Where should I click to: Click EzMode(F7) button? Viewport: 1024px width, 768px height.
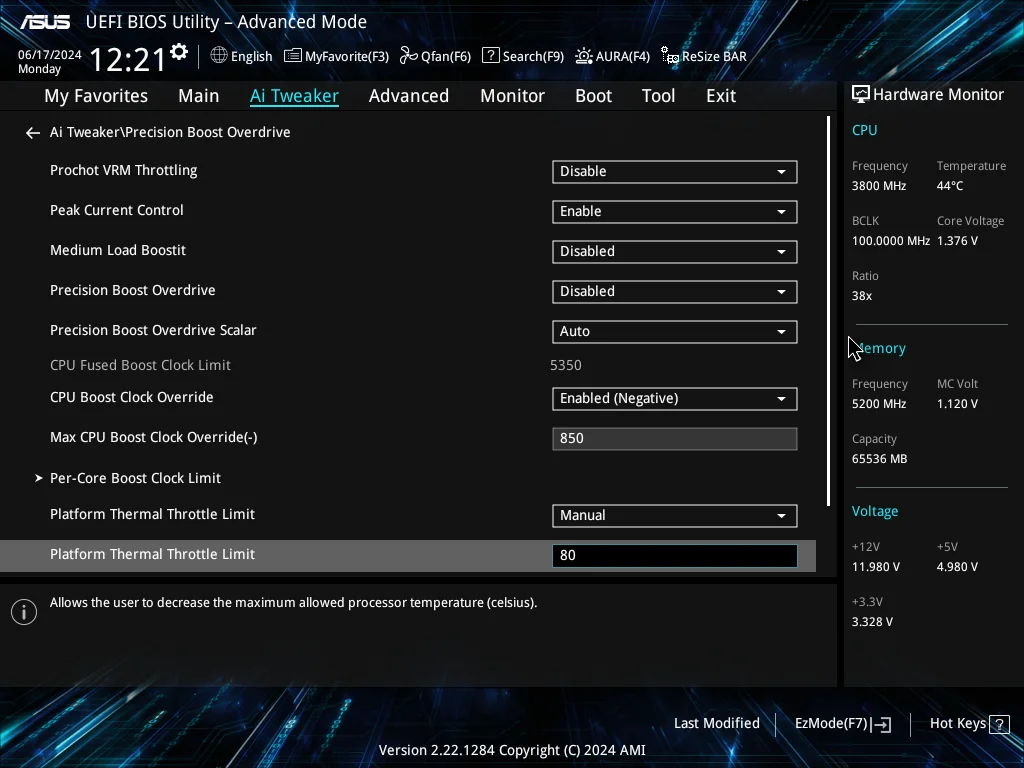[842, 724]
